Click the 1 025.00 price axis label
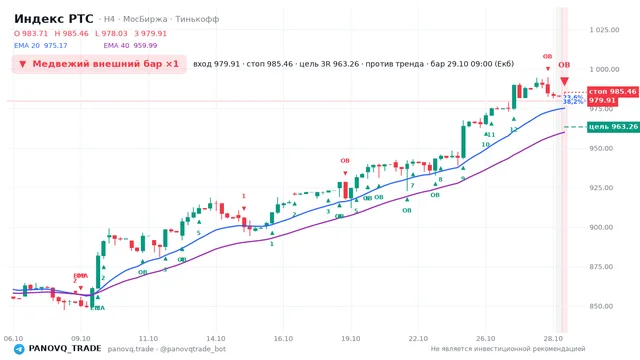640x360 pixels. pyautogui.click(x=604, y=30)
